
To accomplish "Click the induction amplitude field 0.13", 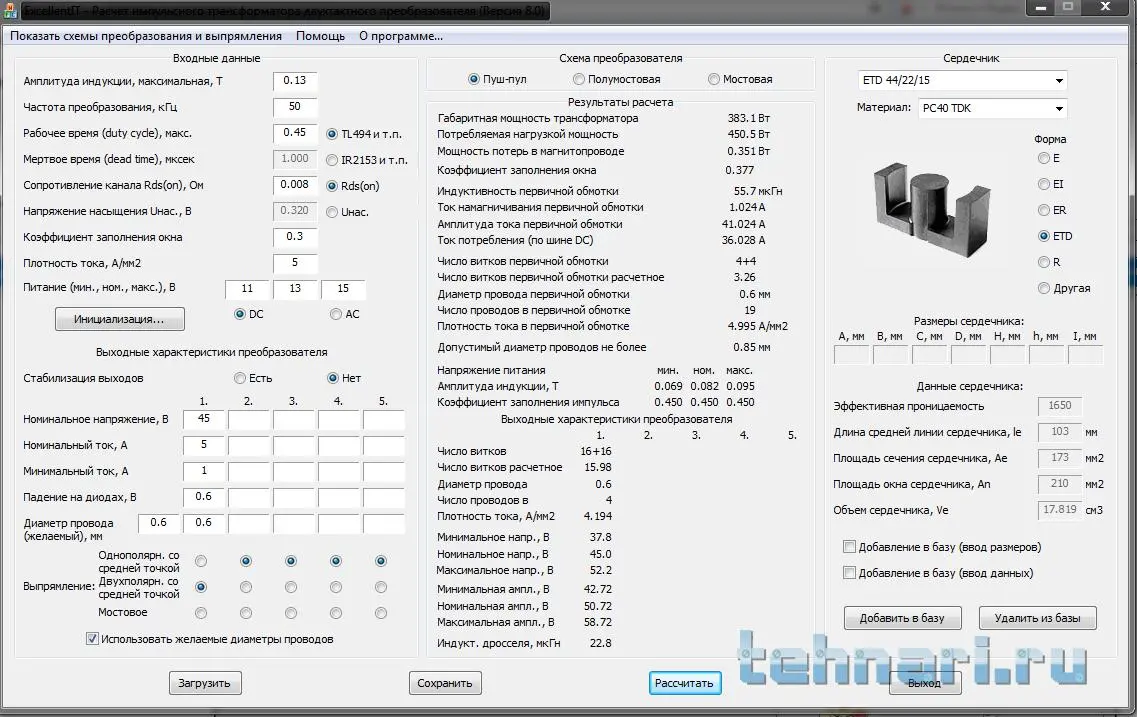I will pyautogui.click(x=295, y=80).
